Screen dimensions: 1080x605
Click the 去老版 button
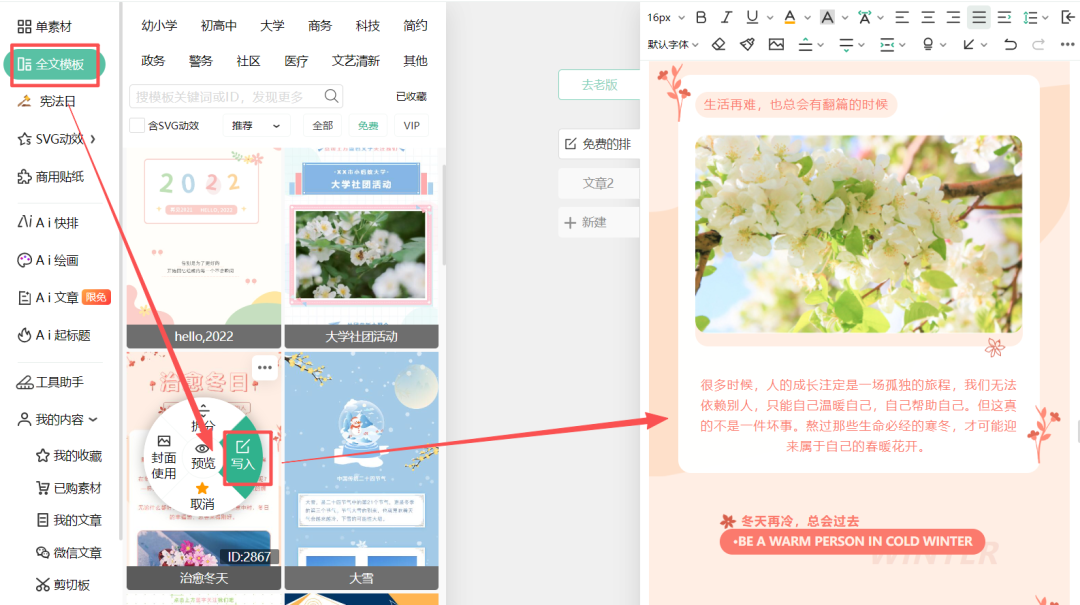(599, 85)
